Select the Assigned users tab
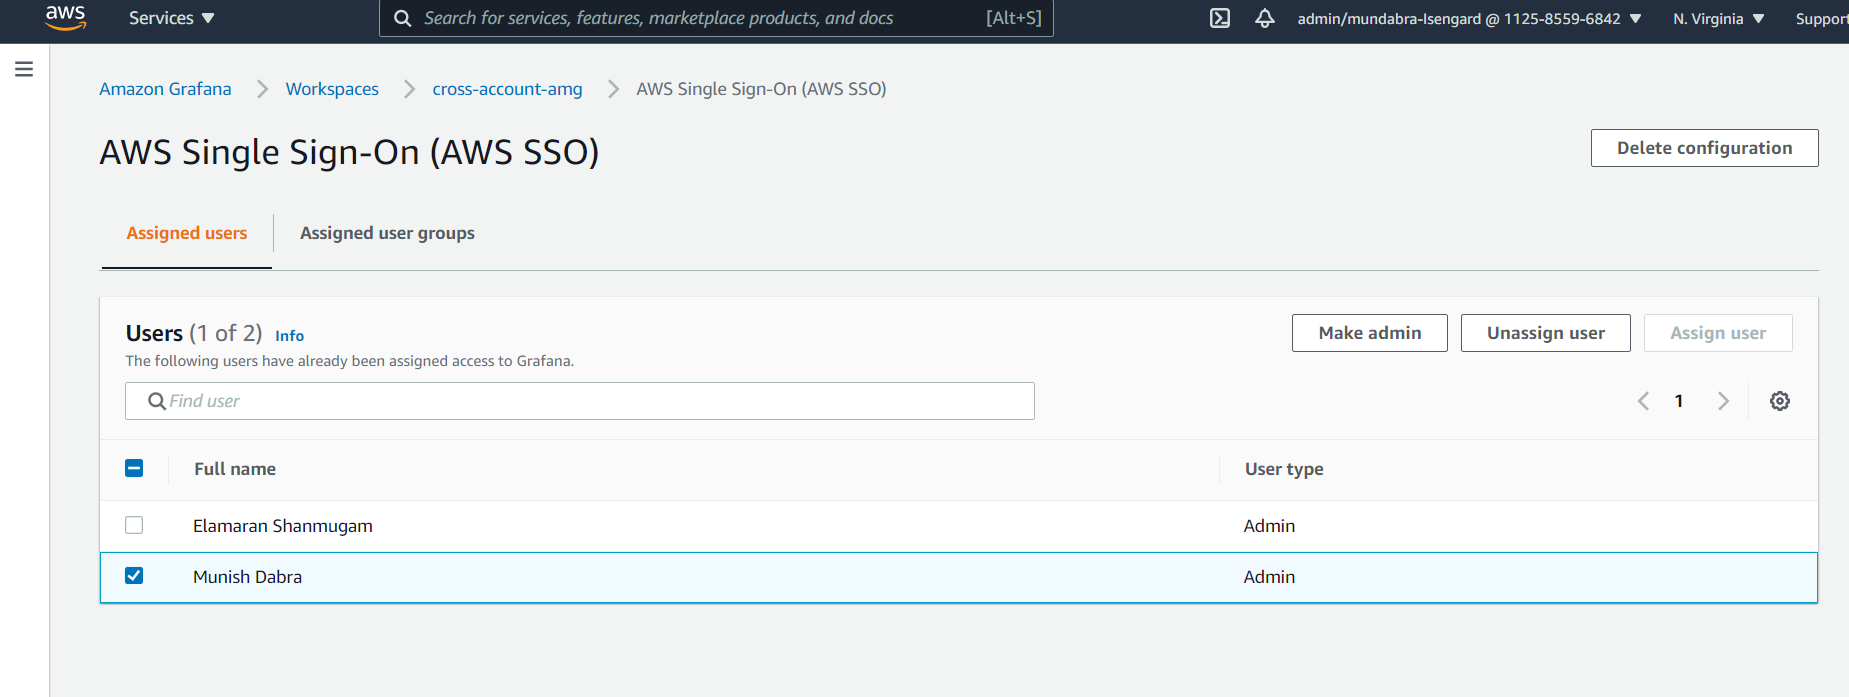This screenshot has width=1849, height=697. click(x=186, y=233)
